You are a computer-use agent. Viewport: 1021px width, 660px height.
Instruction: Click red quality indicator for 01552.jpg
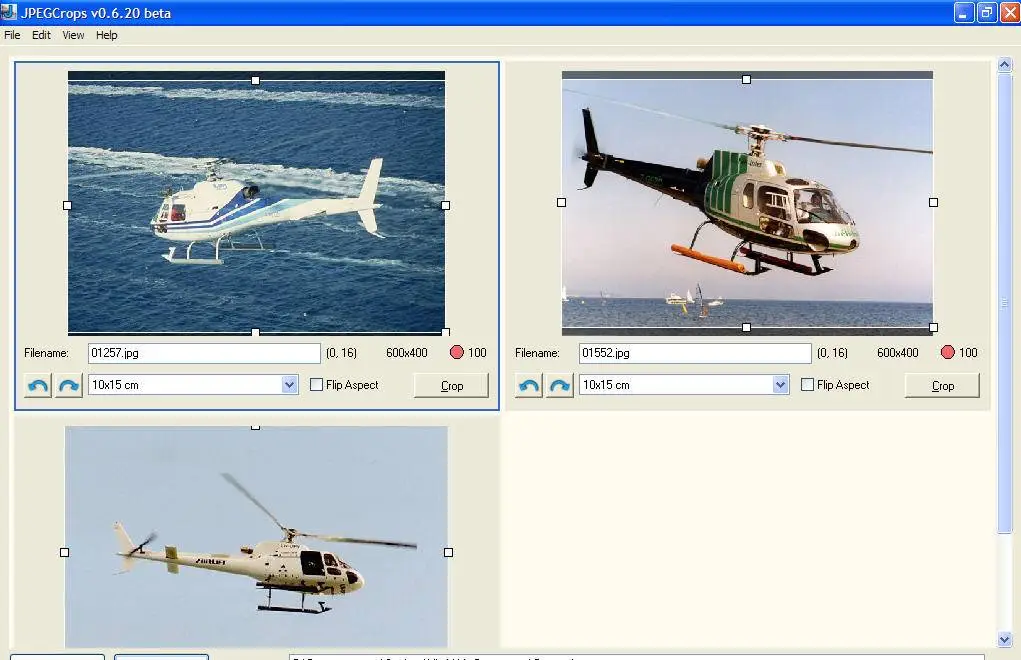(947, 352)
